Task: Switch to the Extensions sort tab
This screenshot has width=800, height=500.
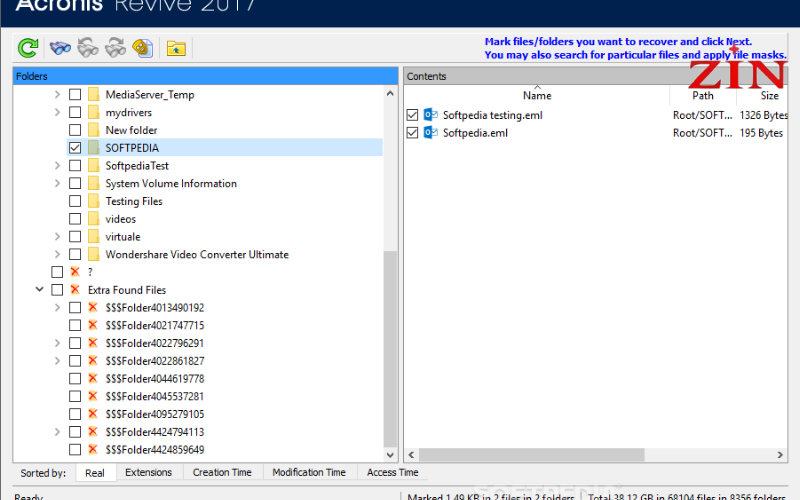Action: coord(148,472)
